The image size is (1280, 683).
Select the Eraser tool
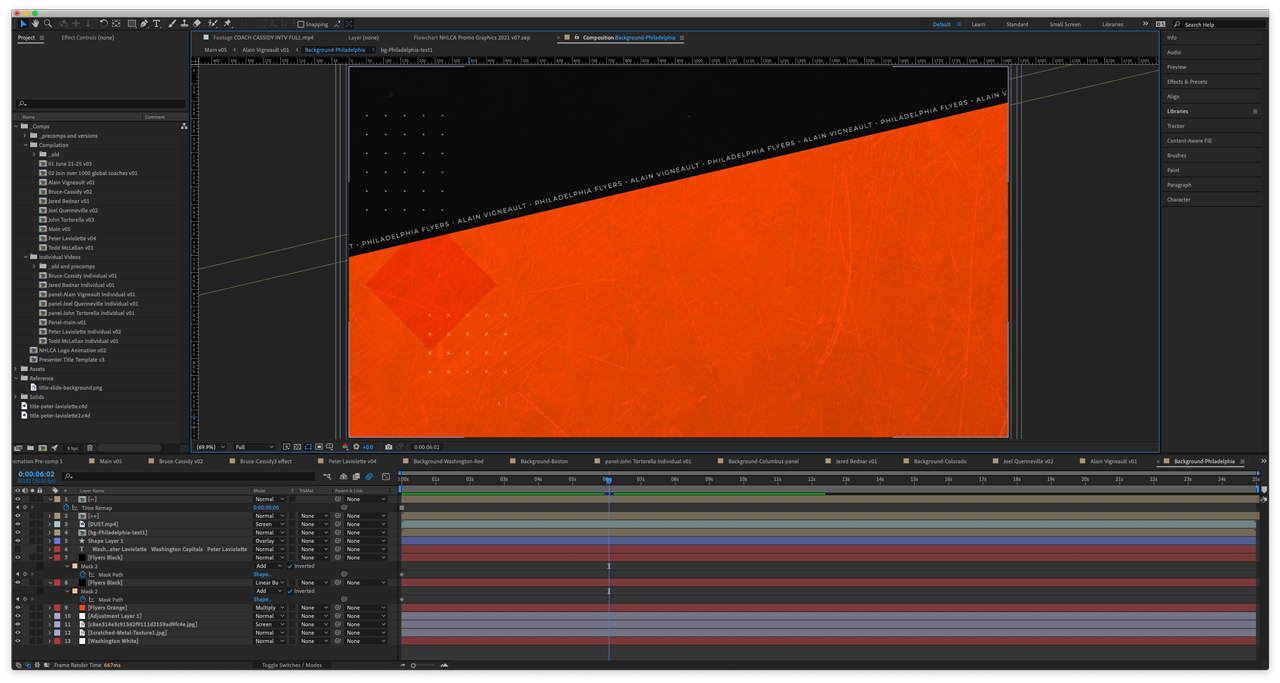197,24
